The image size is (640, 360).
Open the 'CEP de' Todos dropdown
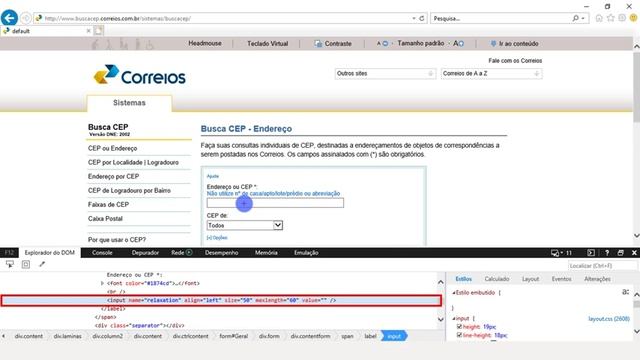[x=244, y=225]
